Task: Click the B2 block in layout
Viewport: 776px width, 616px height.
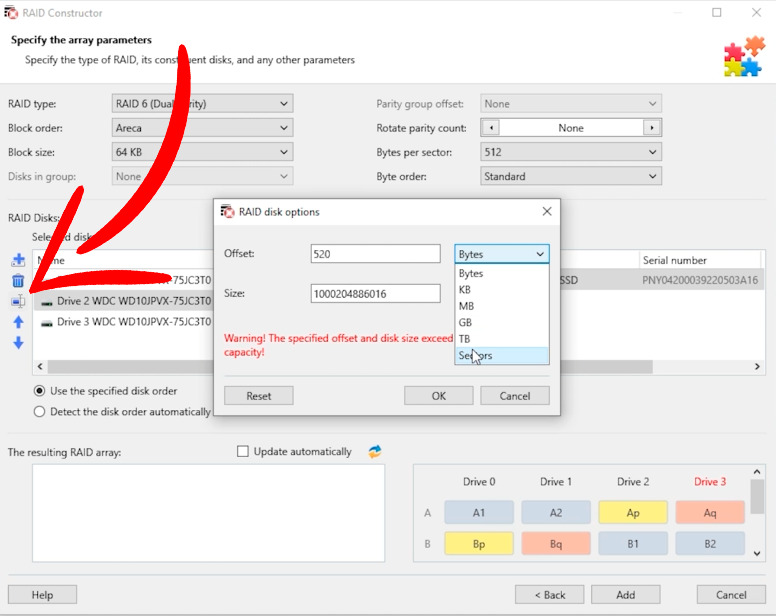Action: pos(710,544)
